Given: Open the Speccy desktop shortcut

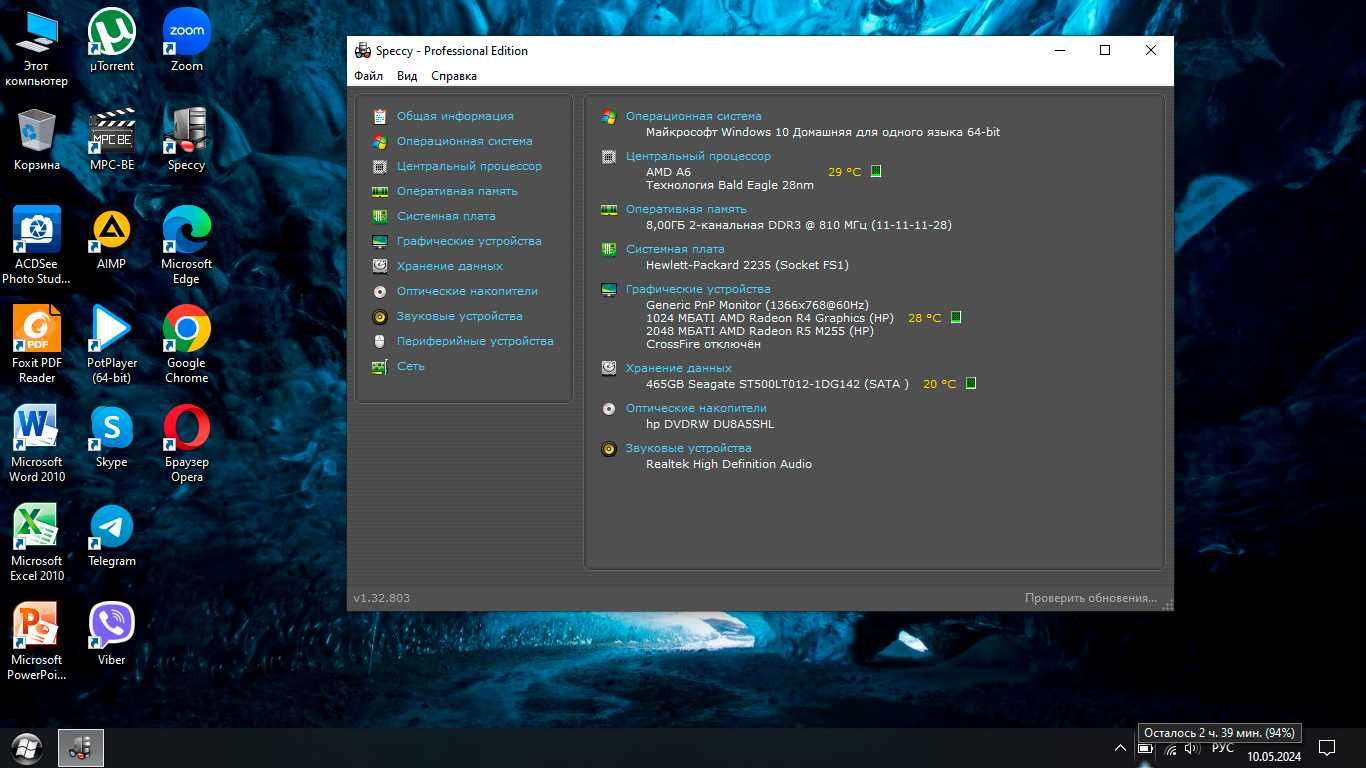Looking at the screenshot, I should (186, 139).
